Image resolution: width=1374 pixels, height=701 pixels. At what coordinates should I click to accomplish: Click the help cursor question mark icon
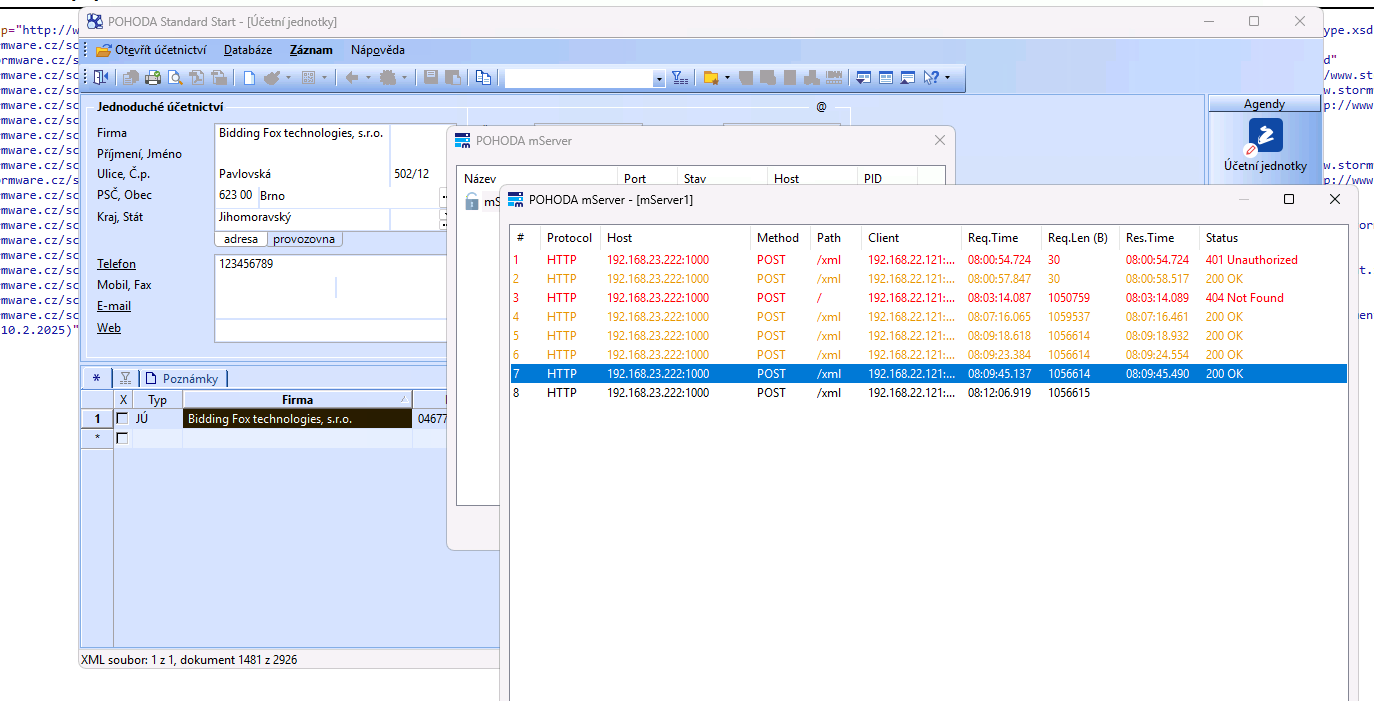[x=932, y=77]
